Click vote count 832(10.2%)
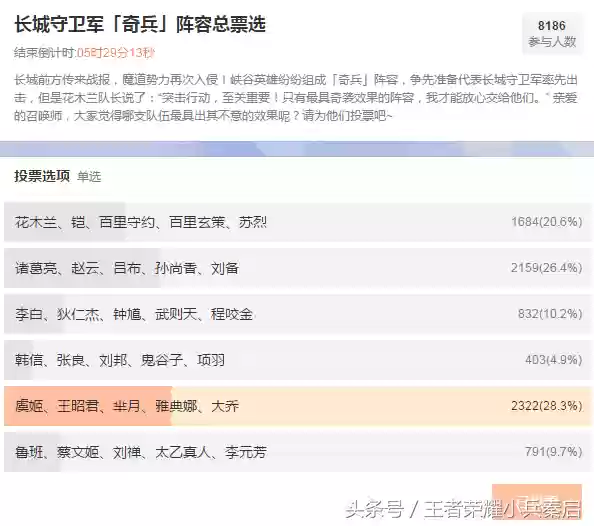Screen dimensions: 594x526 tap(550, 314)
